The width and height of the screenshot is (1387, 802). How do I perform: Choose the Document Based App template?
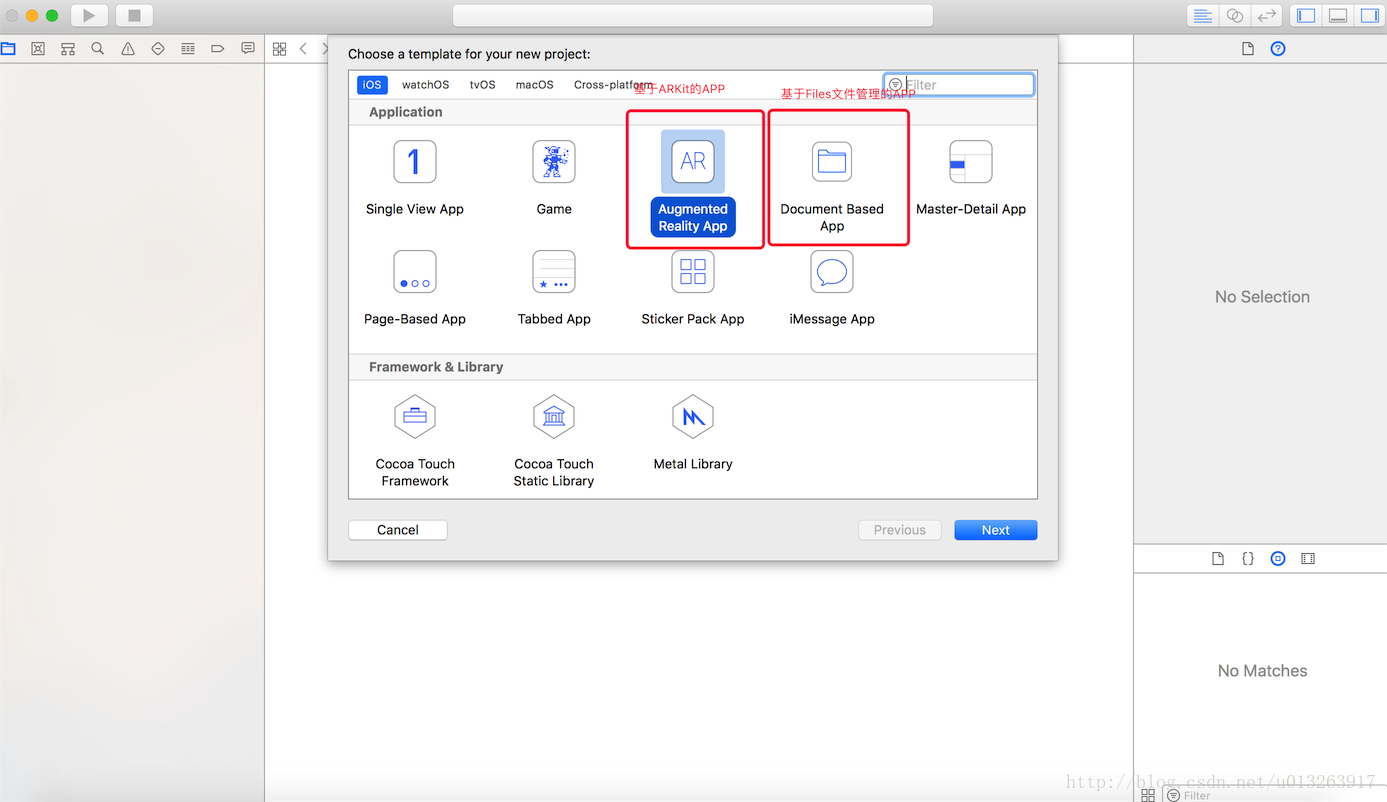point(832,188)
